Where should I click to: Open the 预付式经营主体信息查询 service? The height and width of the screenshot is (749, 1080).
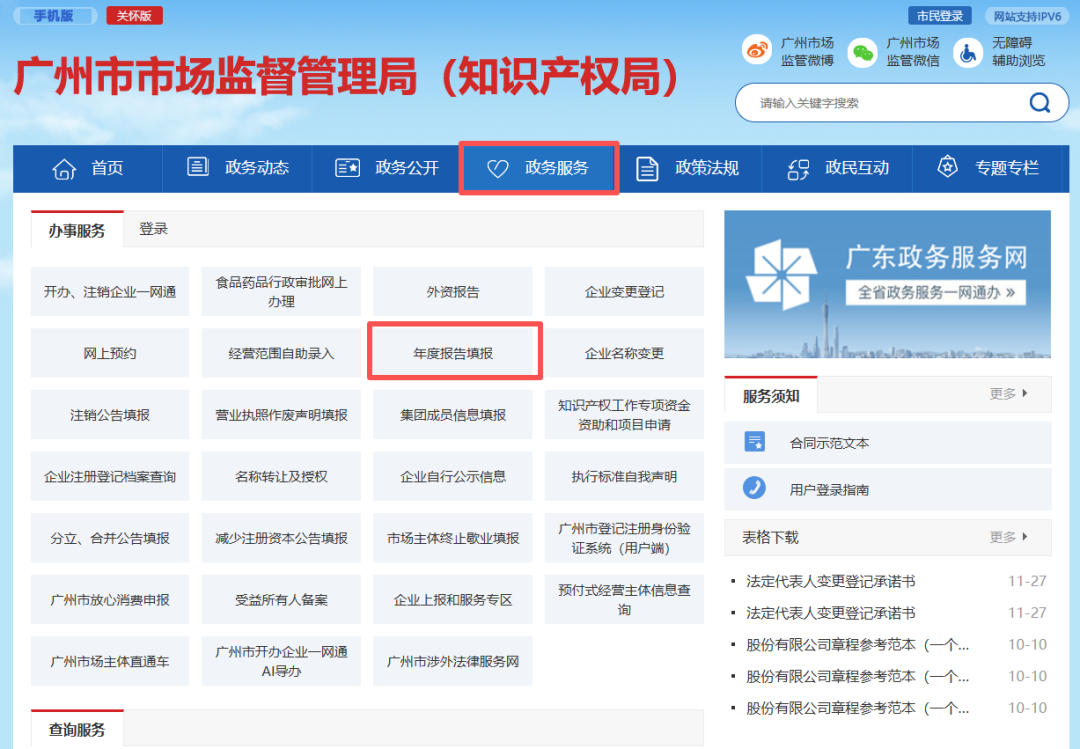tap(624, 599)
